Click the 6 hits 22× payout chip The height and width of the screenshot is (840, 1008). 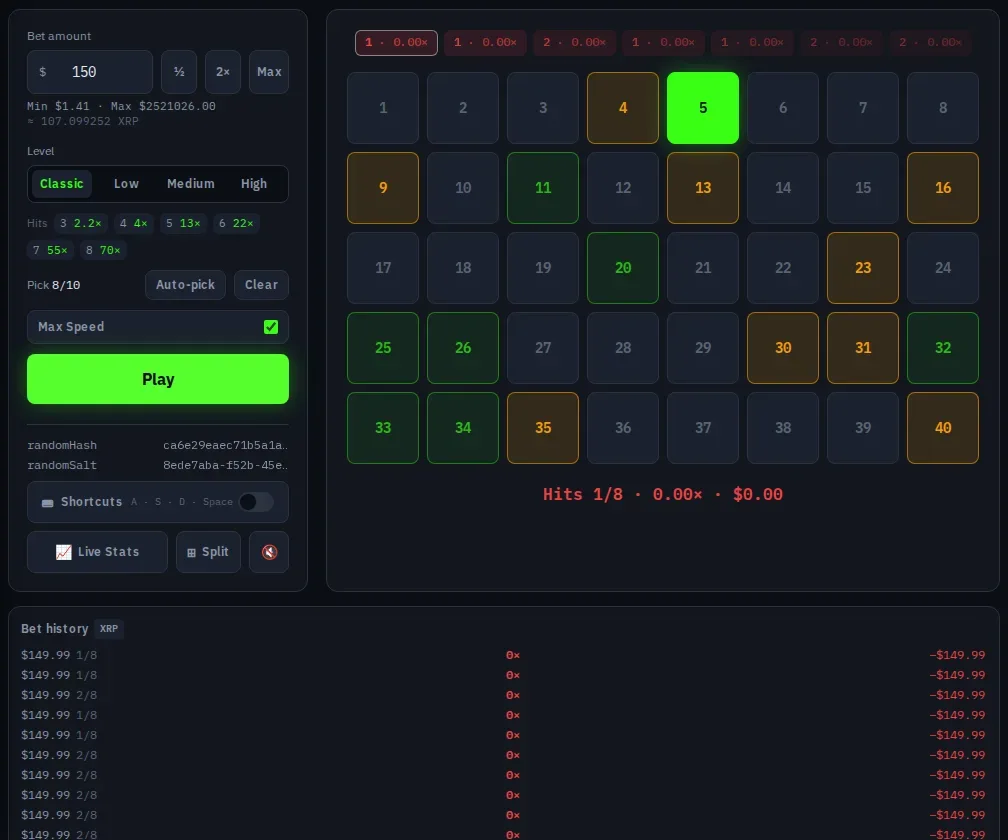(x=236, y=223)
